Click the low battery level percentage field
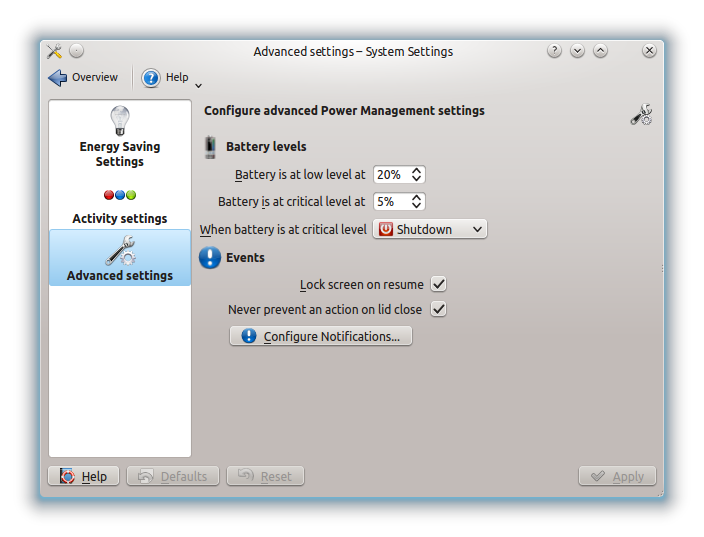This screenshot has height=537, width=704. (391, 175)
